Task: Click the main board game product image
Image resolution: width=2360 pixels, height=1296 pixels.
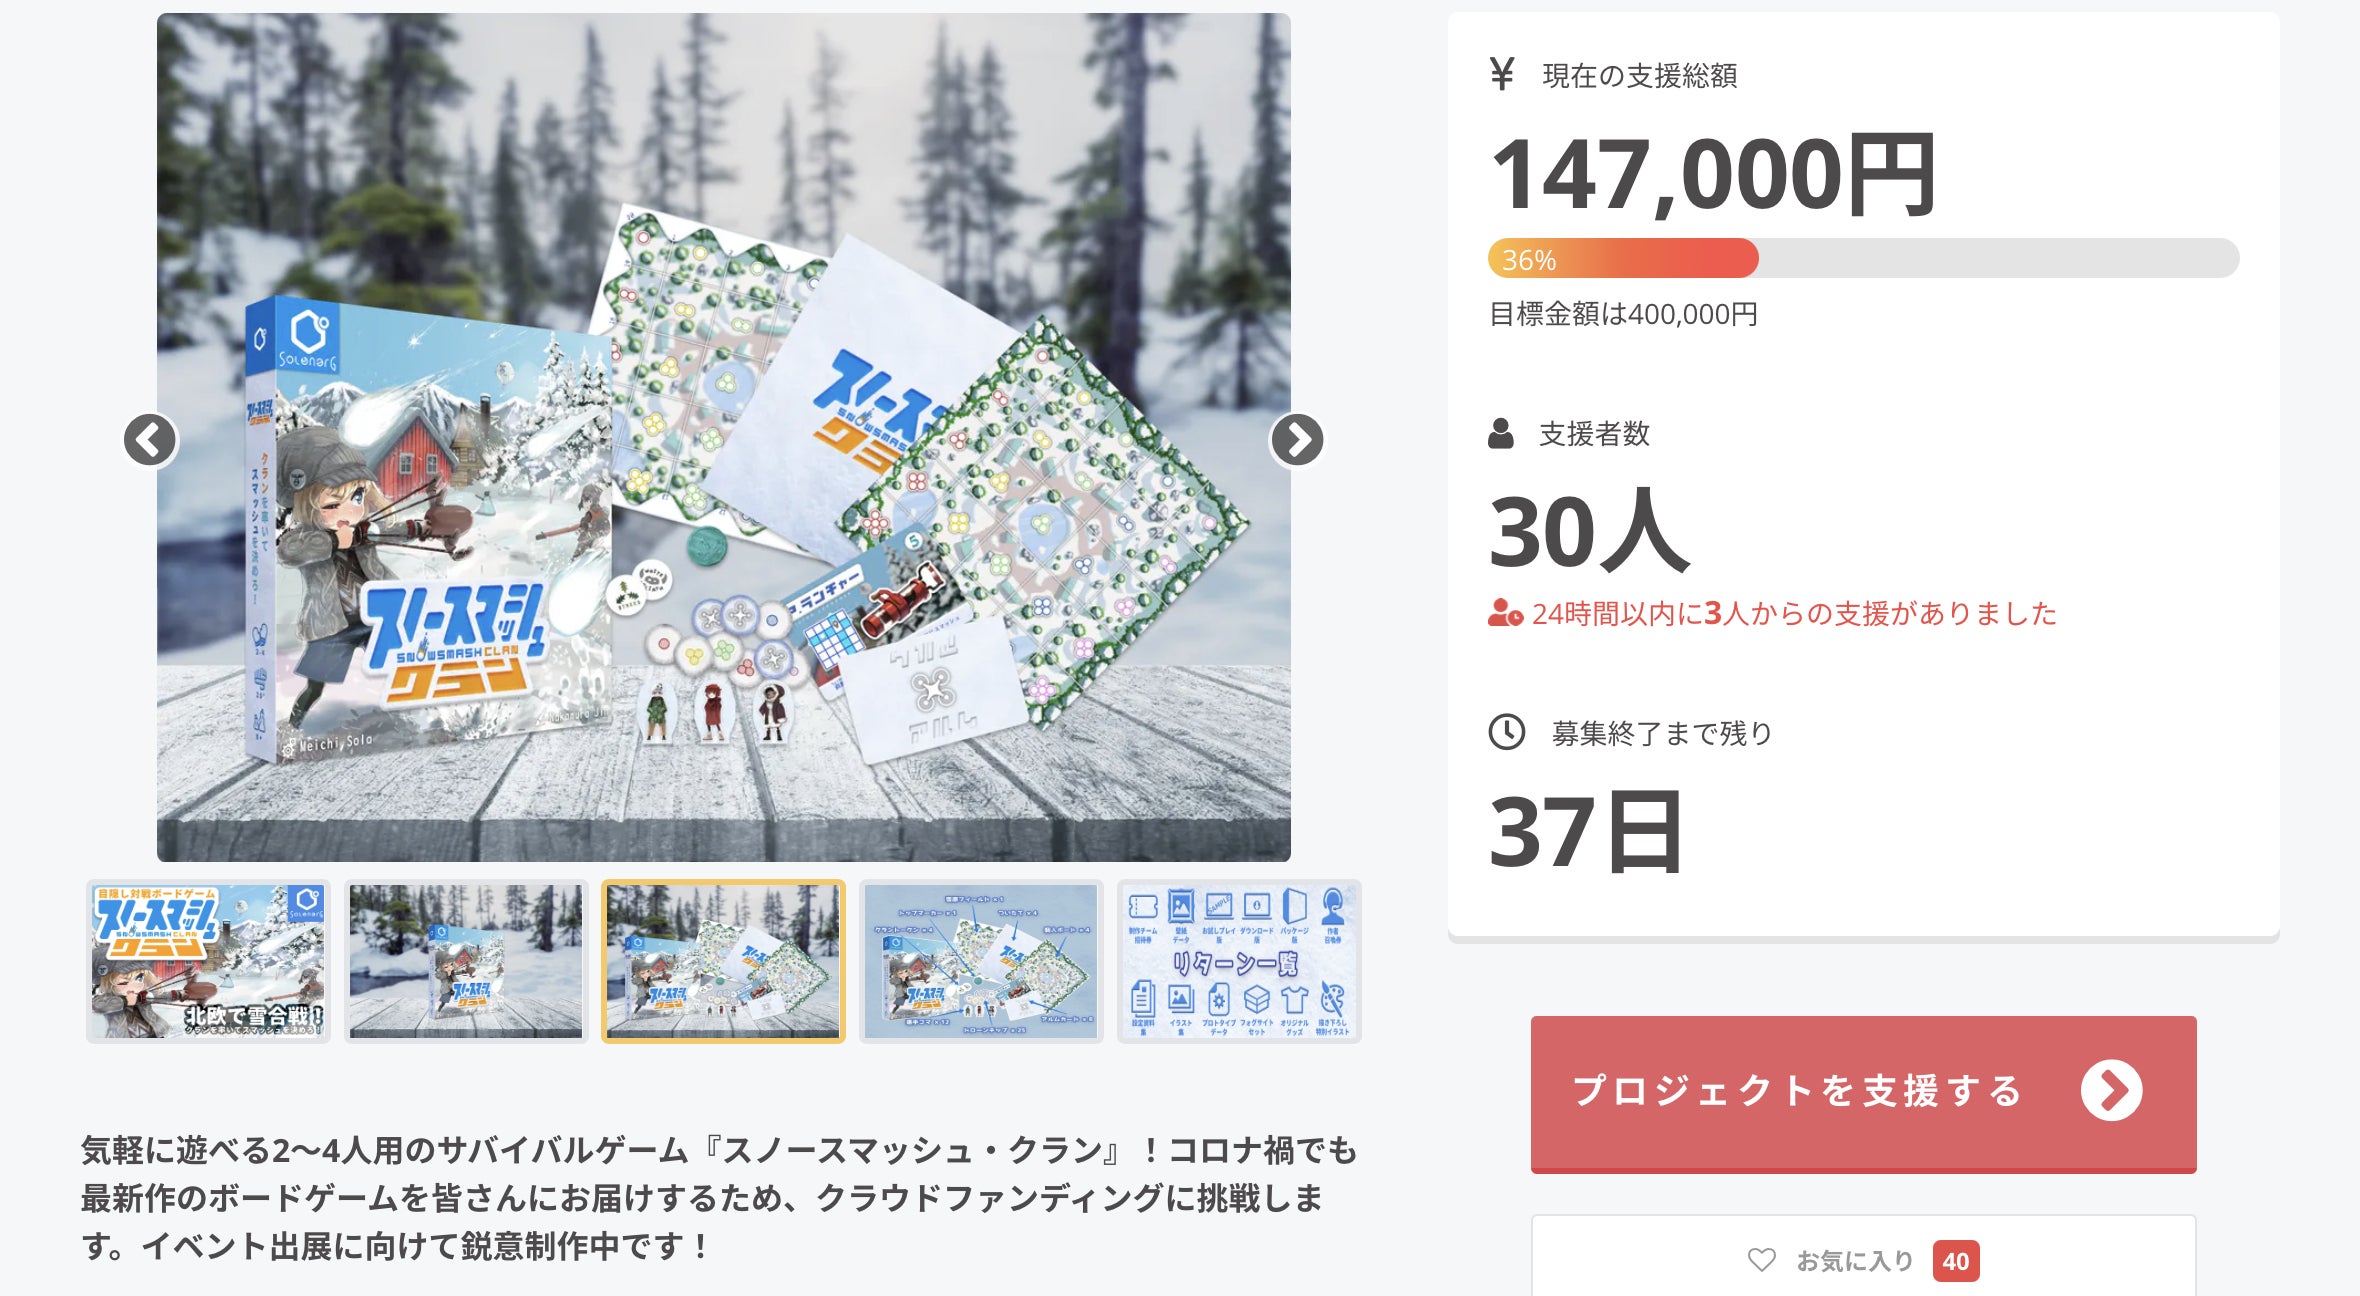Action: (723, 437)
